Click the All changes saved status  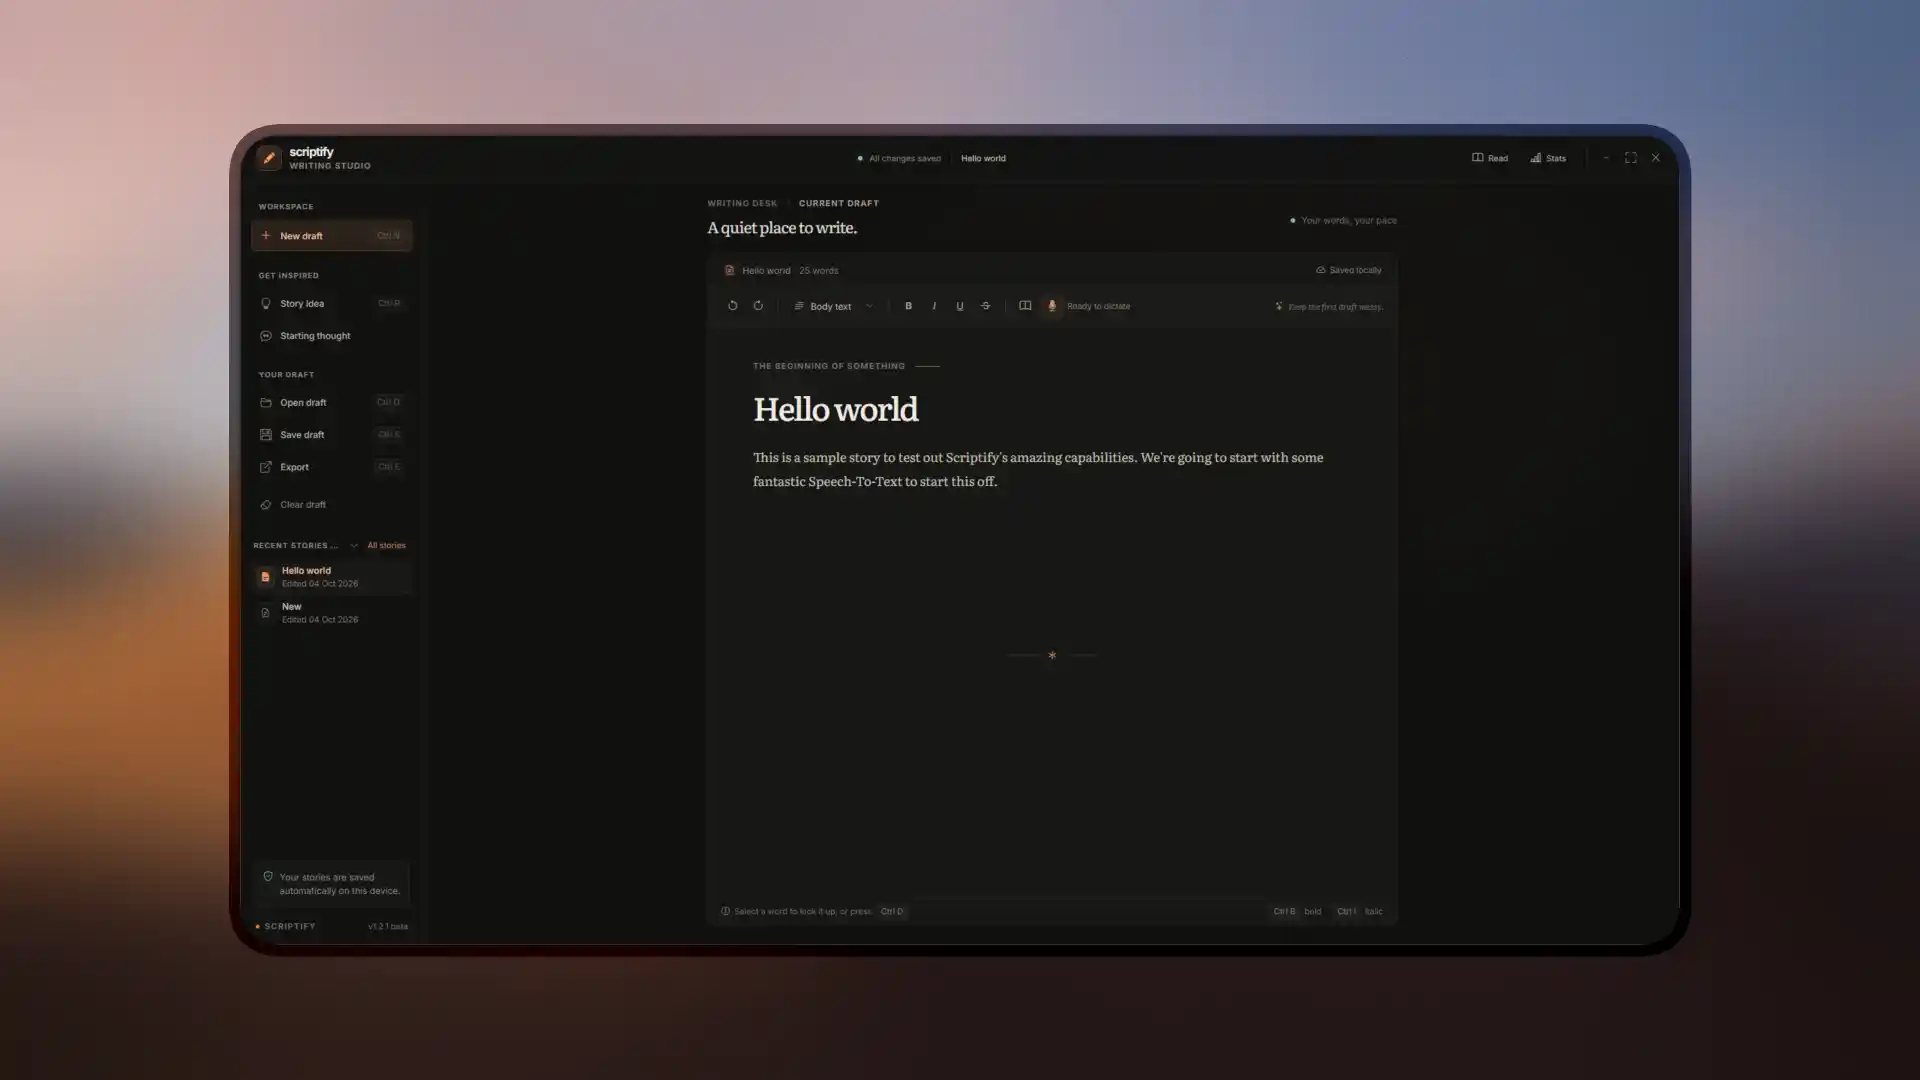(899, 158)
